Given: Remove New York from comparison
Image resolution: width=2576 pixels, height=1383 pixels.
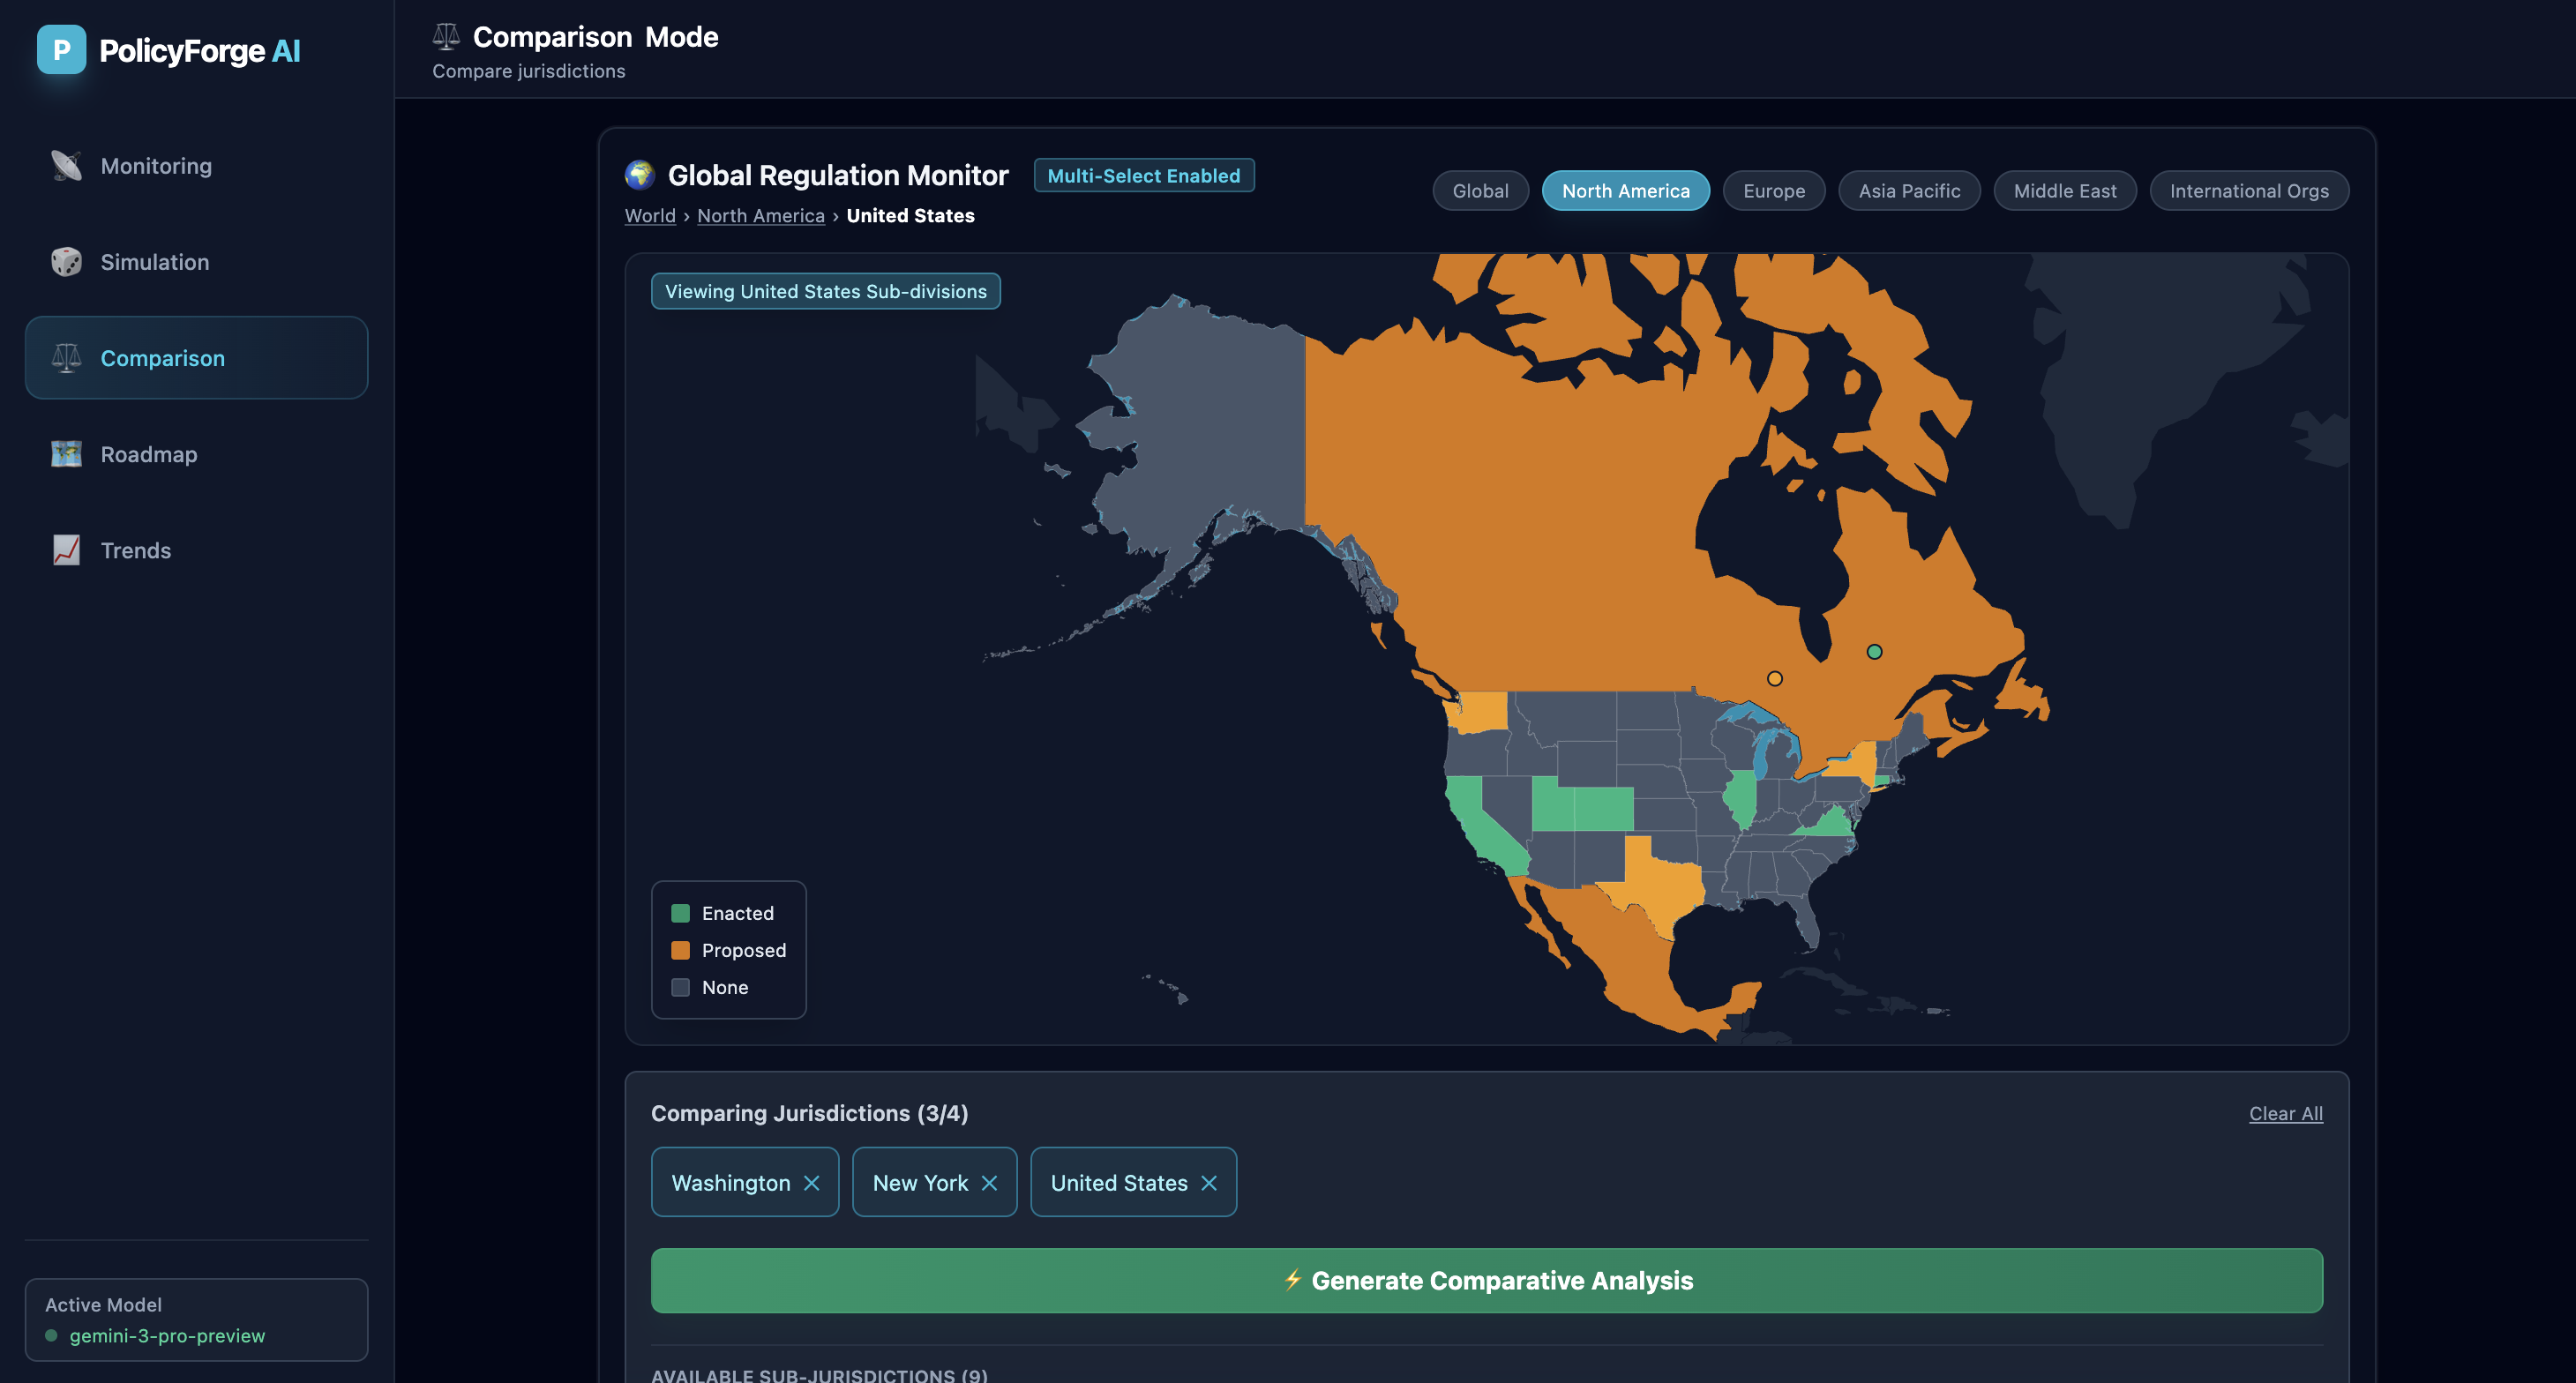Looking at the screenshot, I should click(x=990, y=1183).
